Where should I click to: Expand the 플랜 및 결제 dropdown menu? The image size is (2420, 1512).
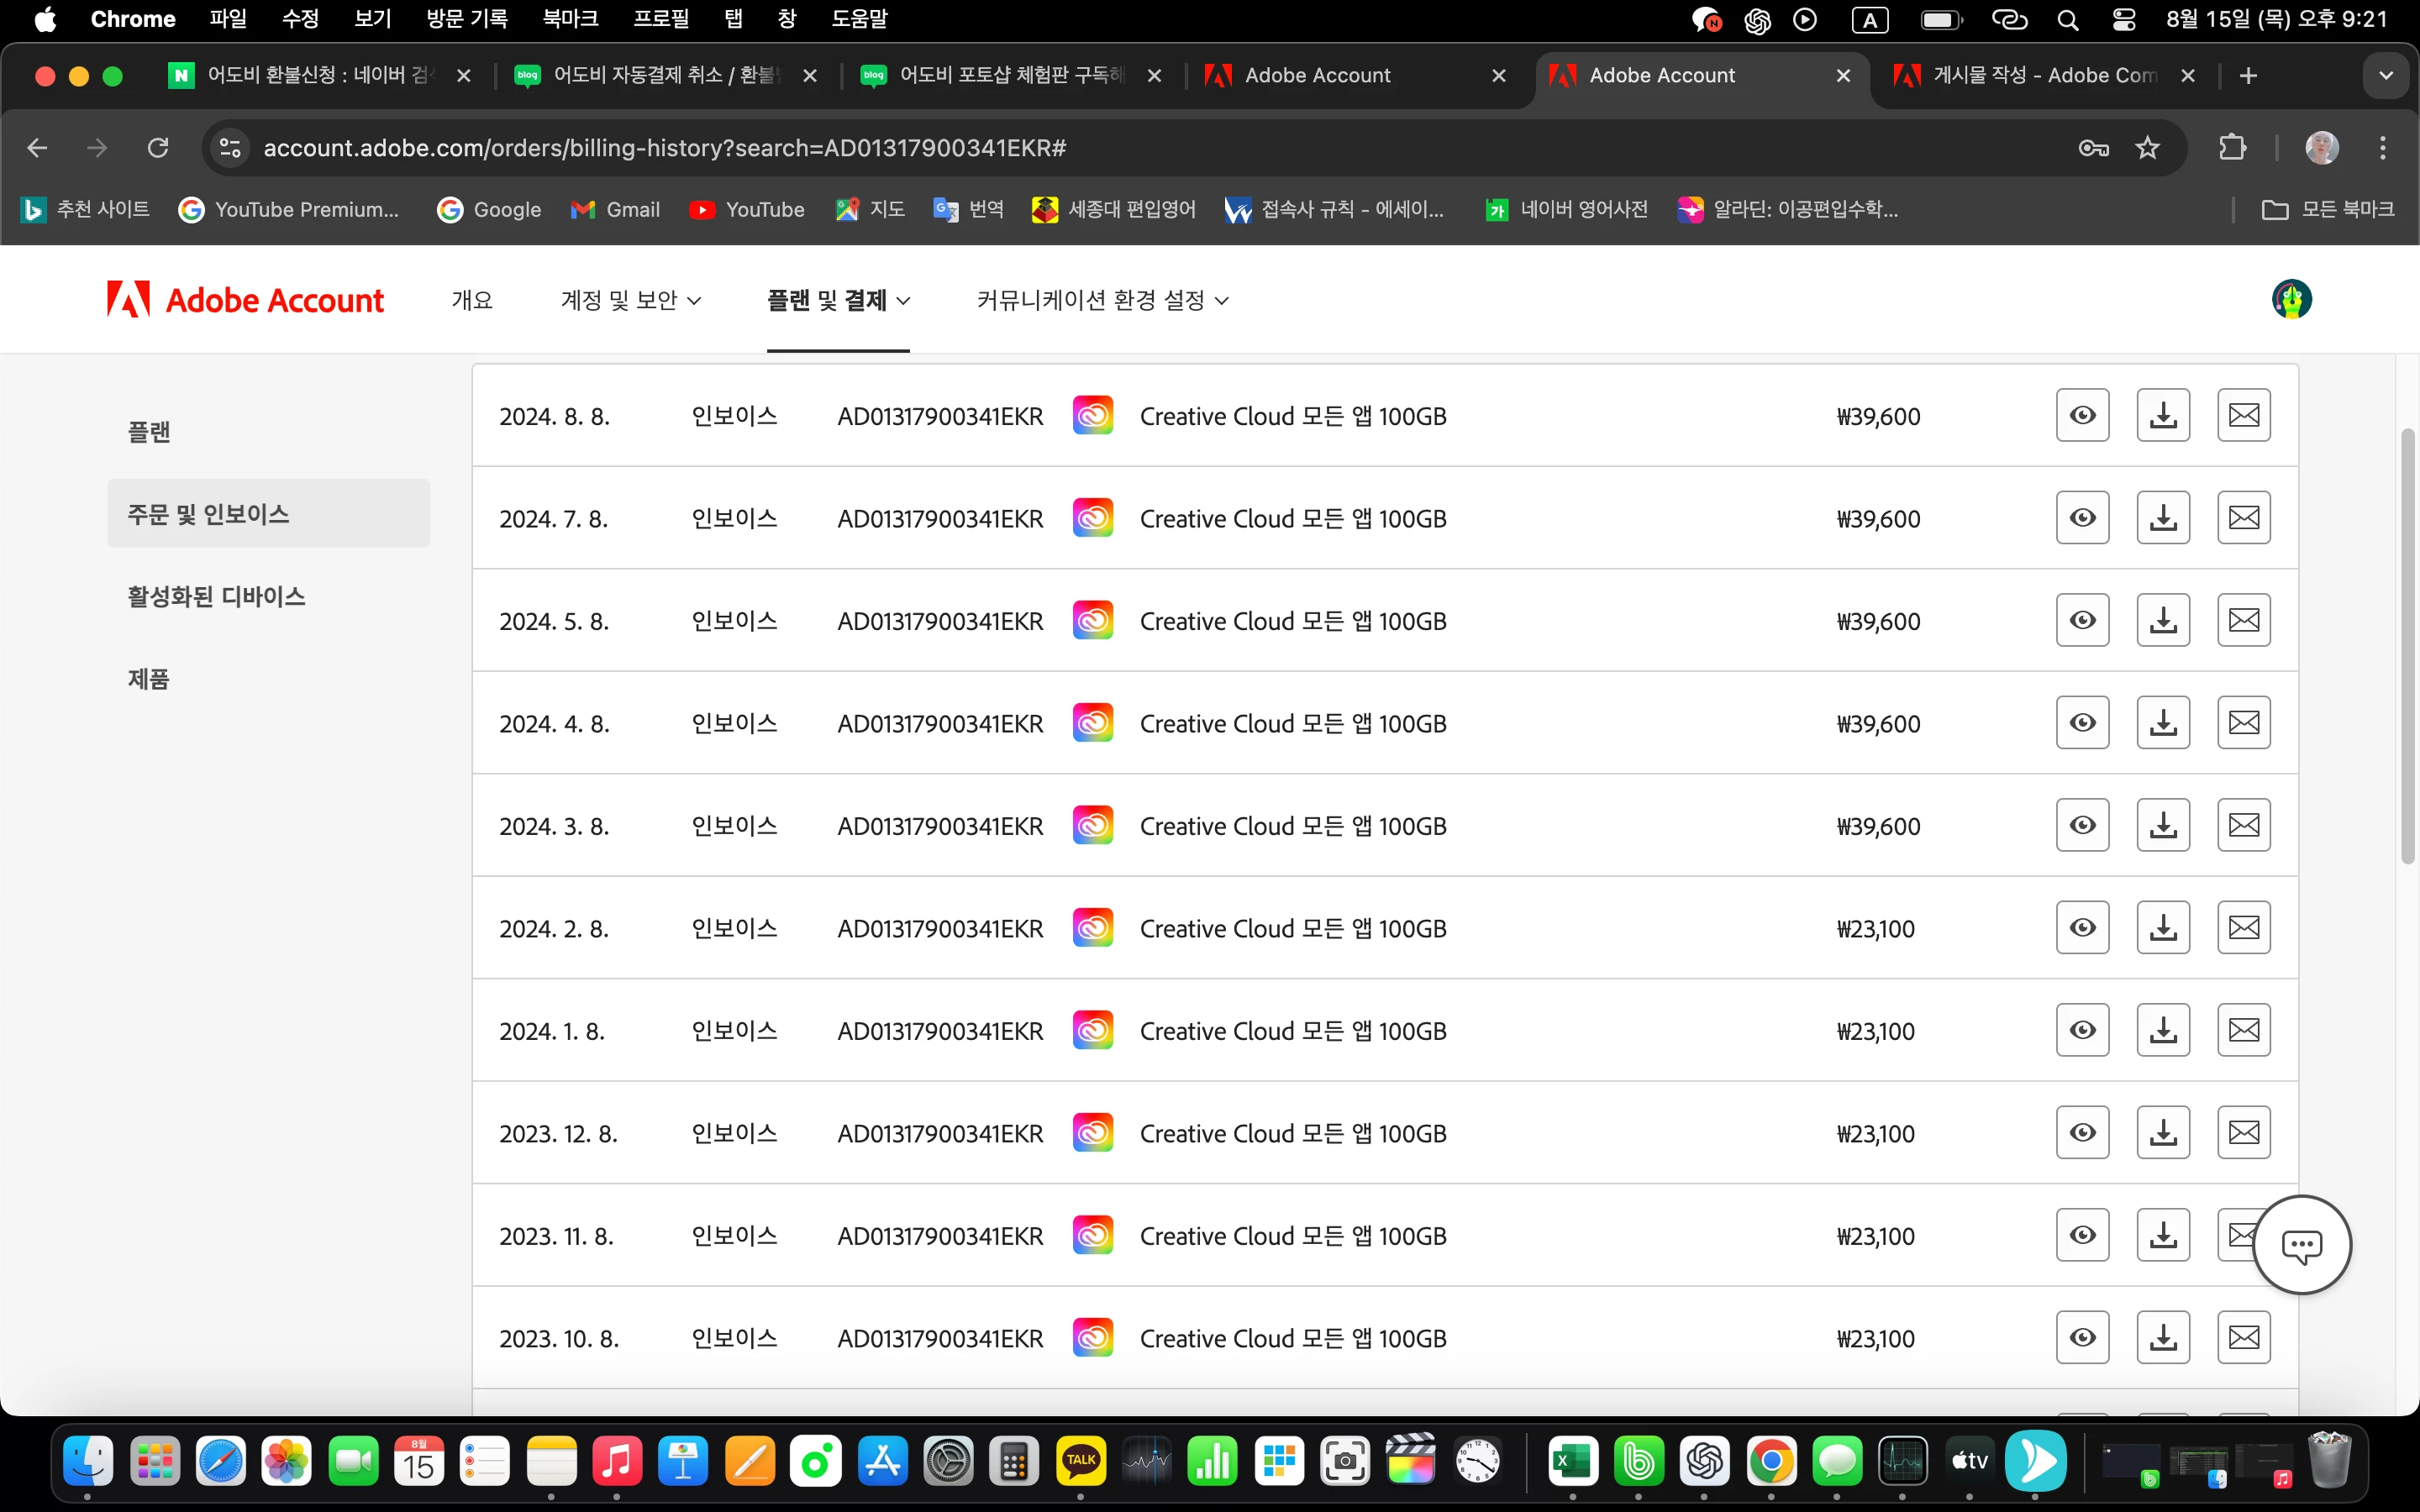pyautogui.click(x=838, y=300)
